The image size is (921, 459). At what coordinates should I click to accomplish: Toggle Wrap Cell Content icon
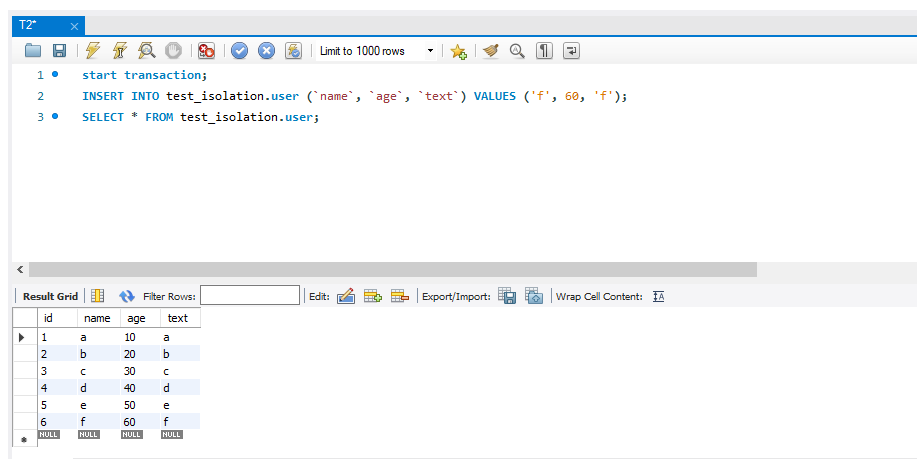coord(658,297)
